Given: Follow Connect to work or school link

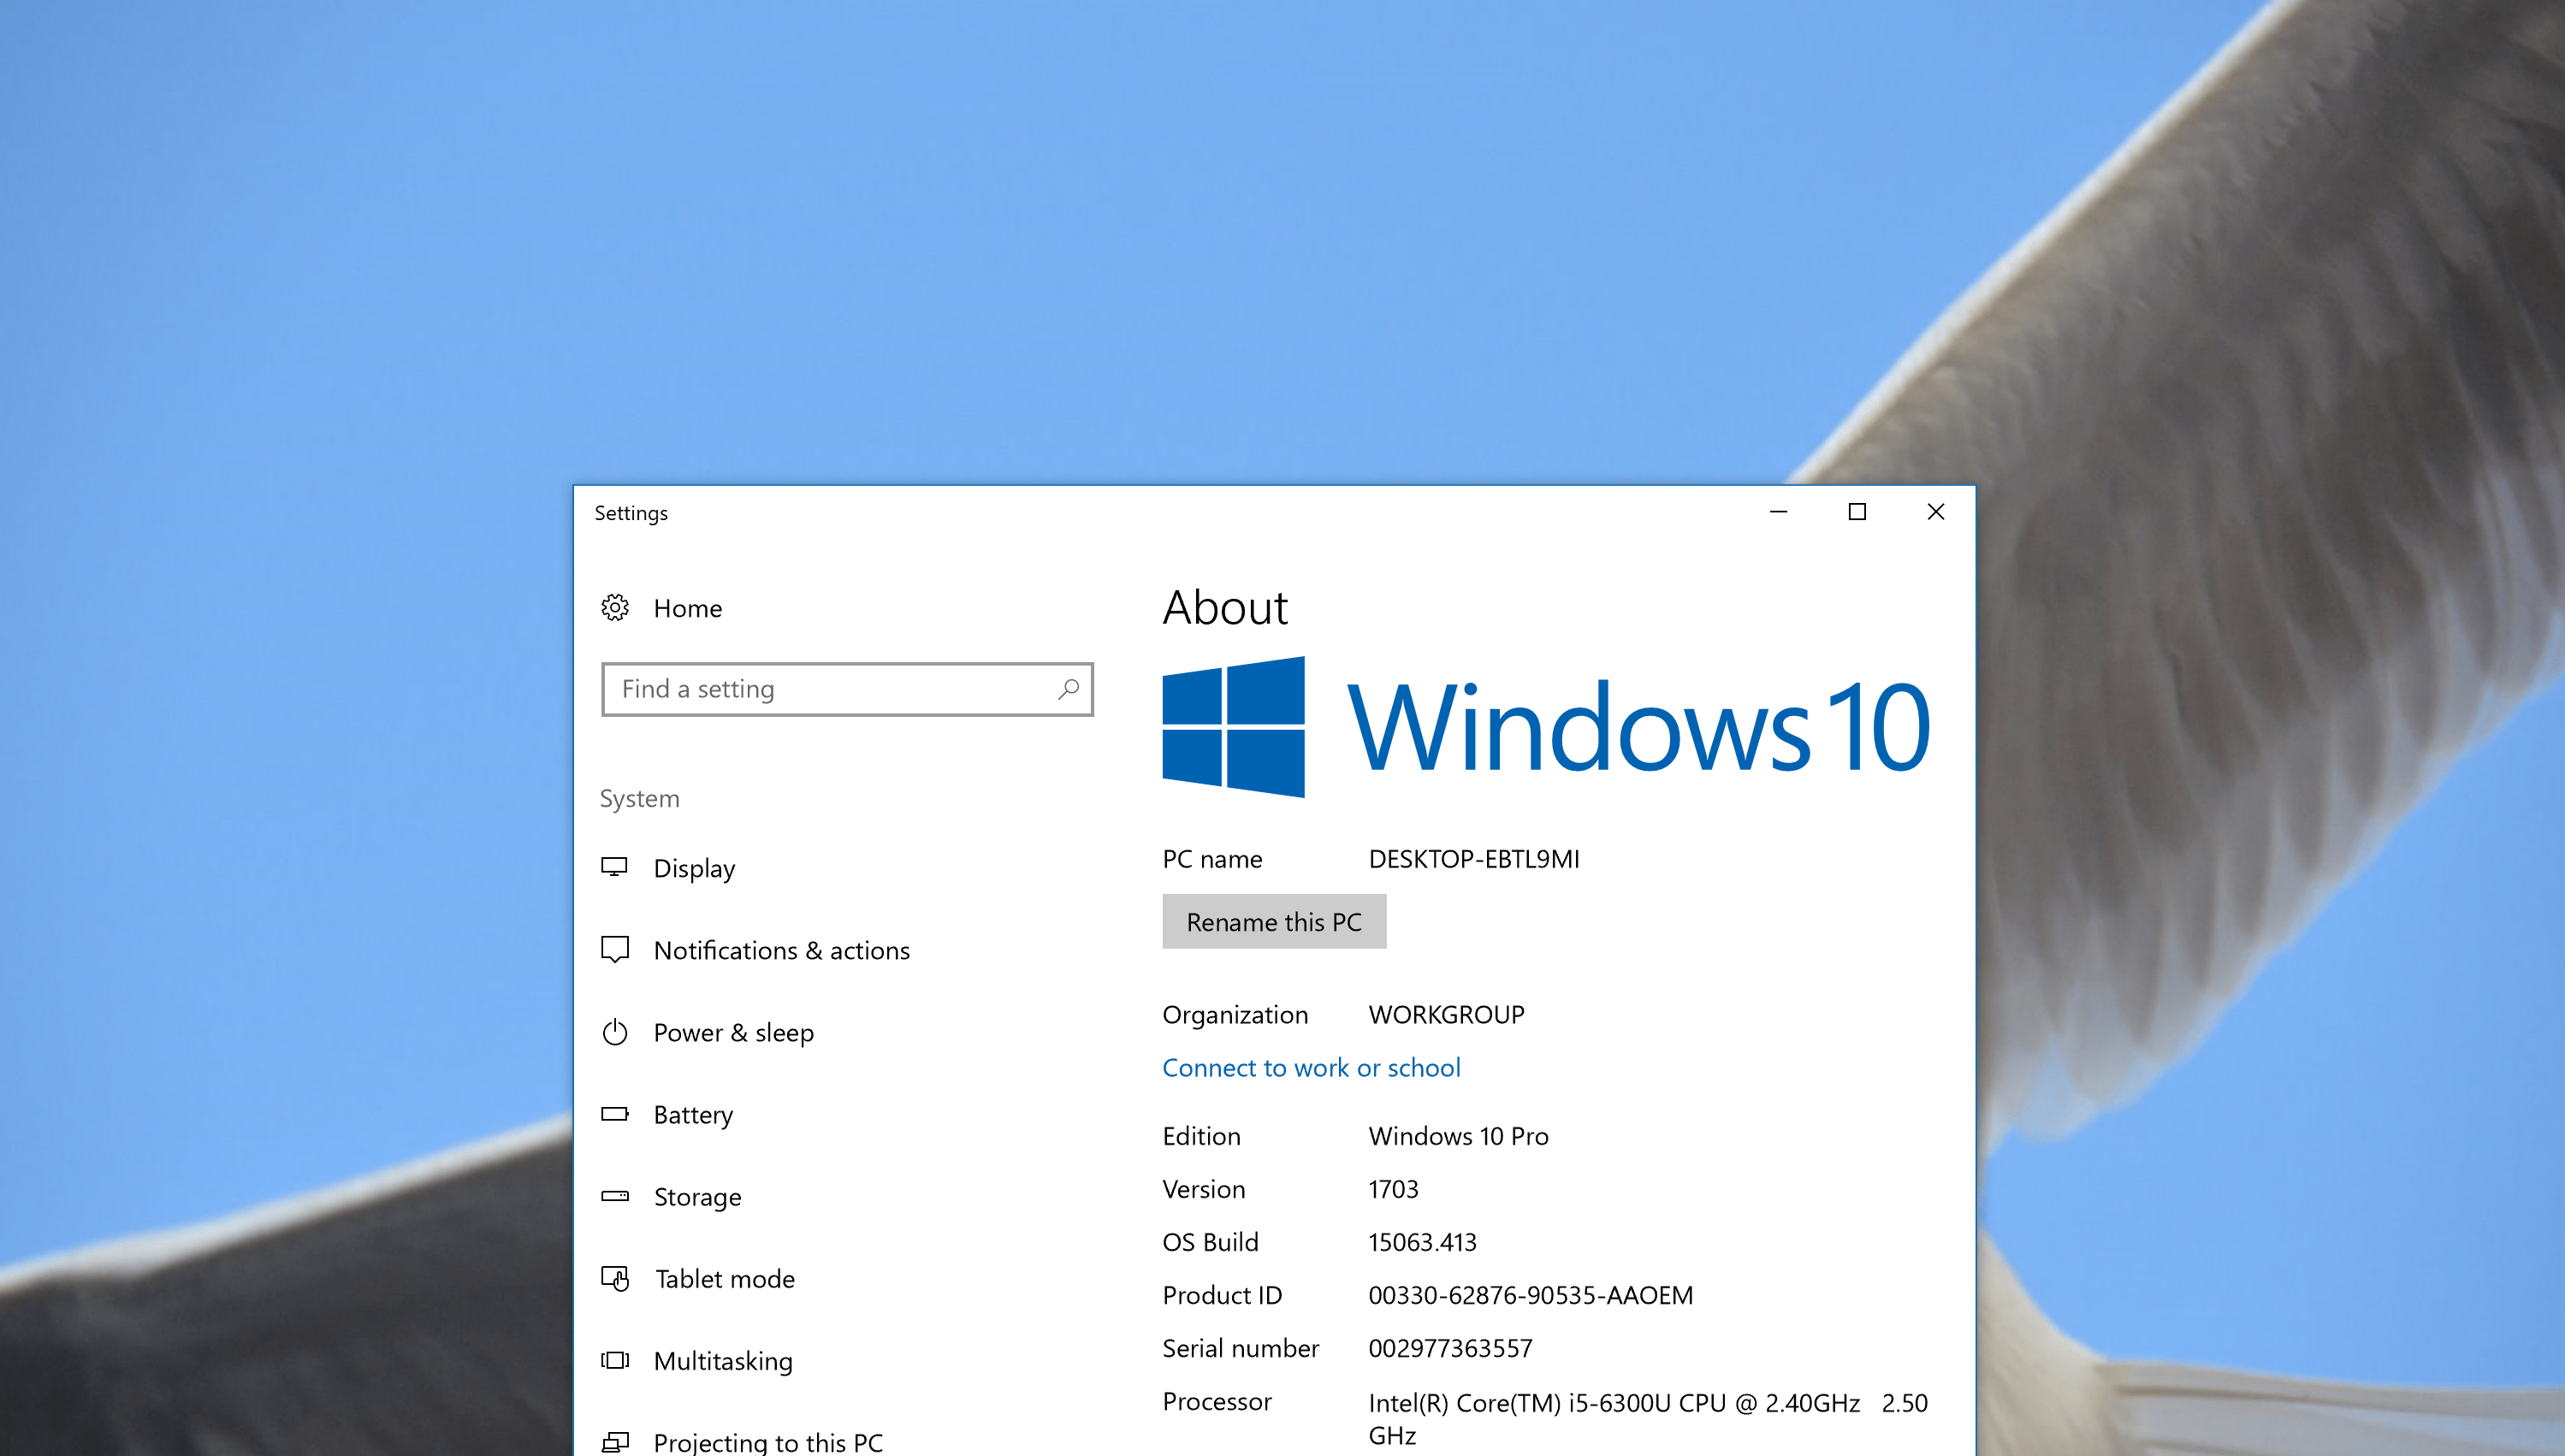Looking at the screenshot, I should coord(1310,1068).
